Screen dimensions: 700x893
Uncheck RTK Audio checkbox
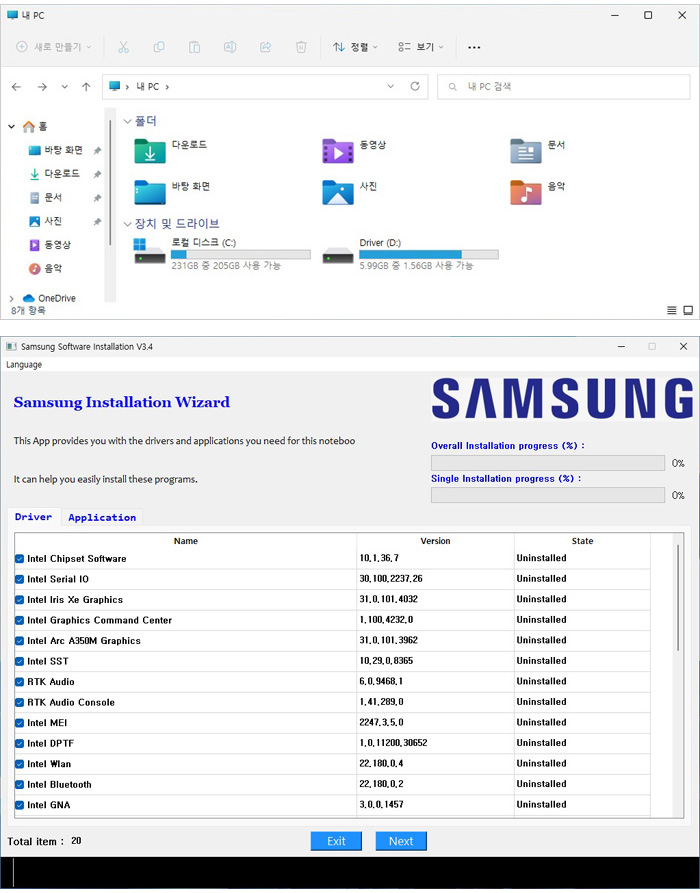(x=20, y=682)
